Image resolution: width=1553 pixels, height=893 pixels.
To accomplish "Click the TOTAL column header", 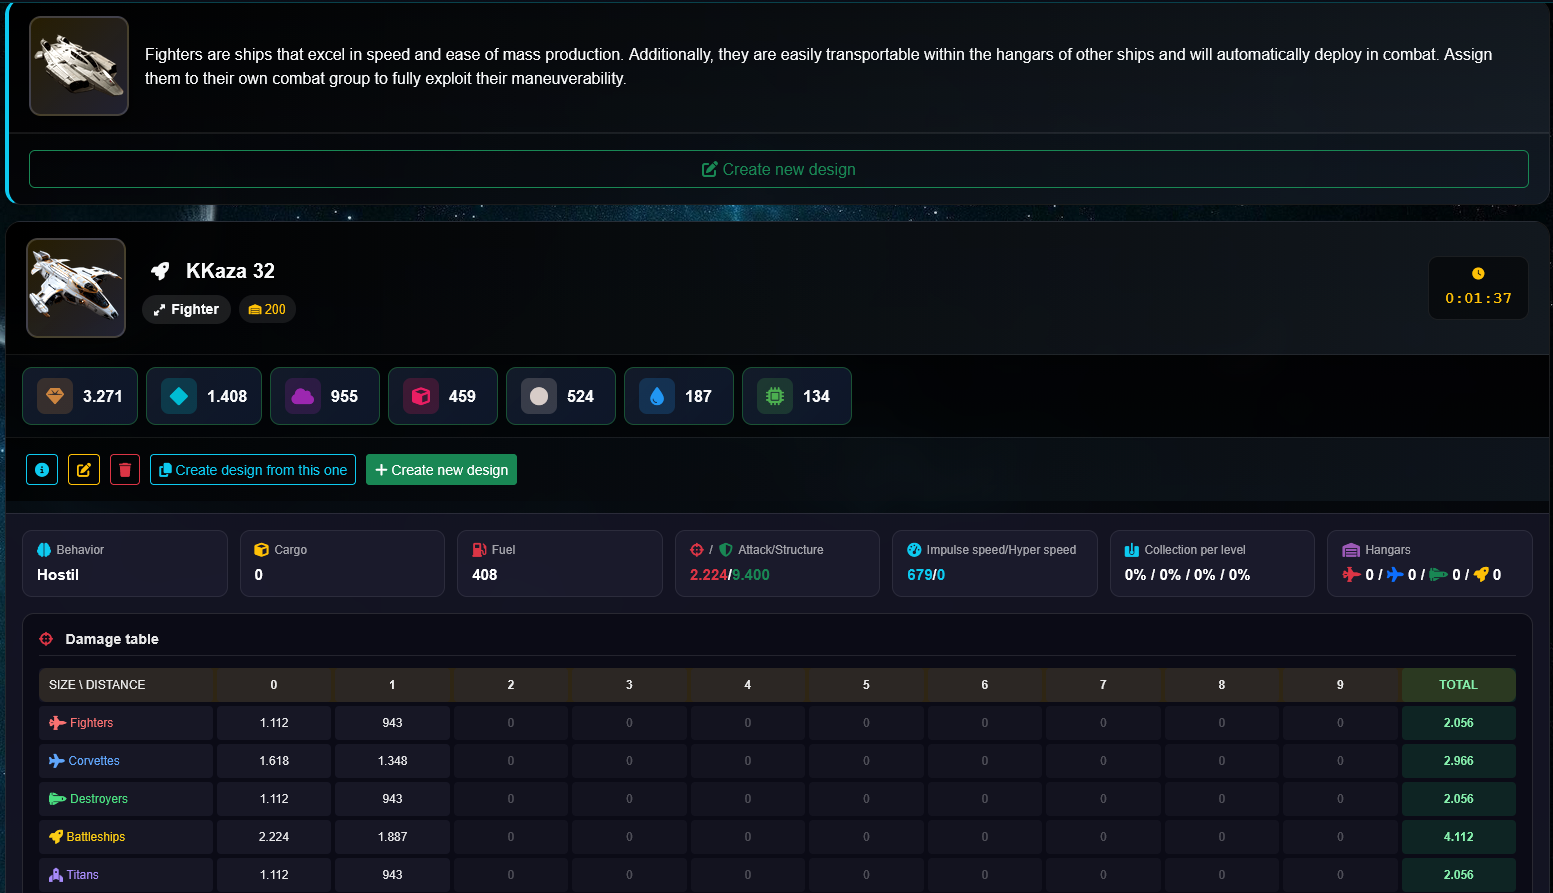I will 1458,685.
